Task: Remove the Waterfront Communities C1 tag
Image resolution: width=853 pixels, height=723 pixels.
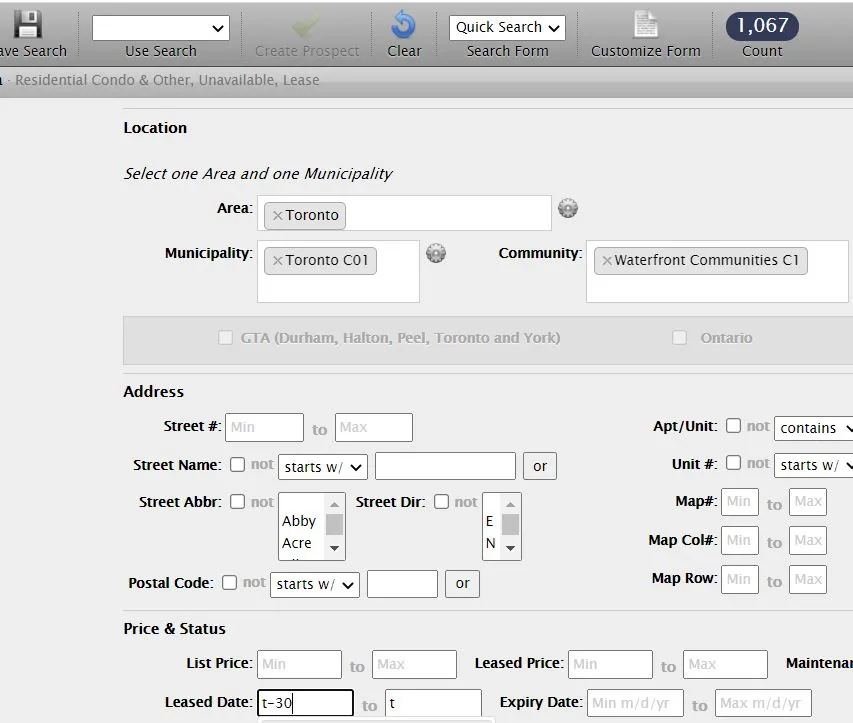Action: [607, 261]
